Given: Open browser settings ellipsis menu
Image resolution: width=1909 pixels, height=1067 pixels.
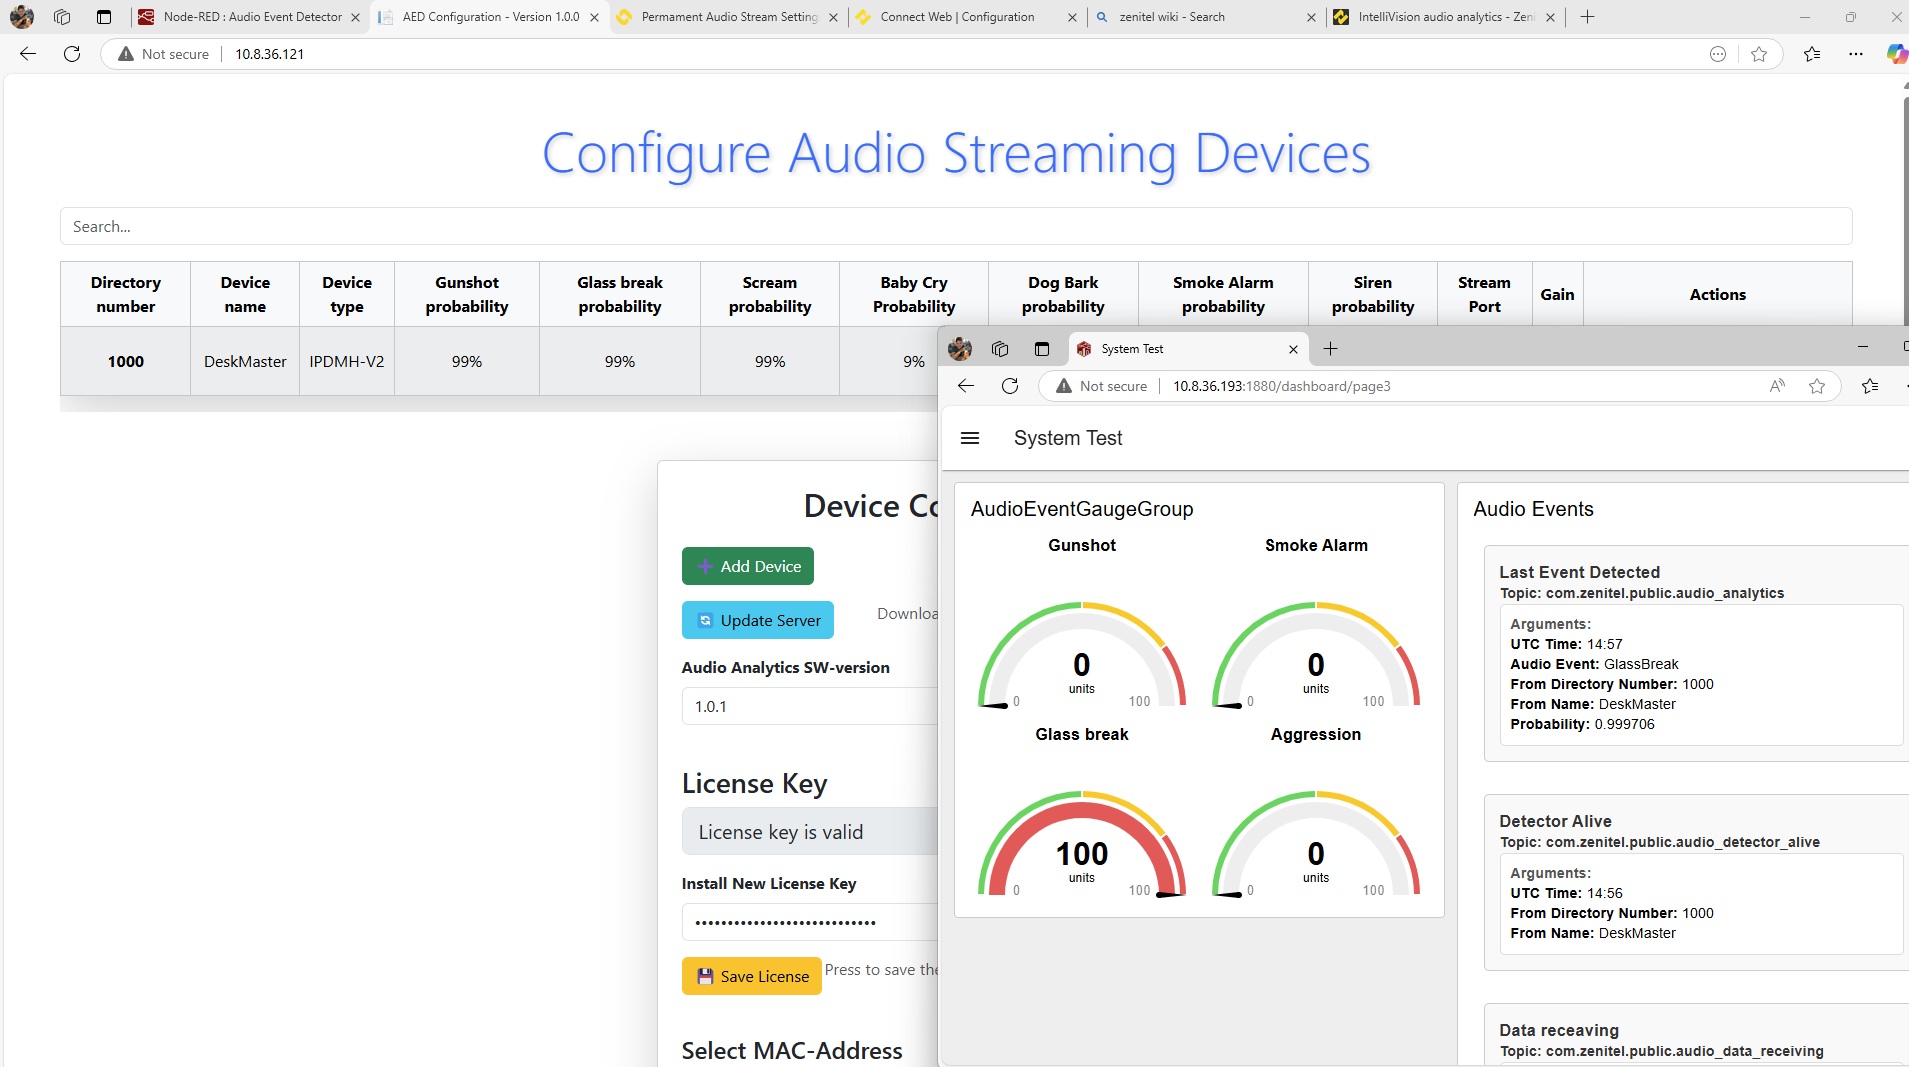Looking at the screenshot, I should (1856, 54).
